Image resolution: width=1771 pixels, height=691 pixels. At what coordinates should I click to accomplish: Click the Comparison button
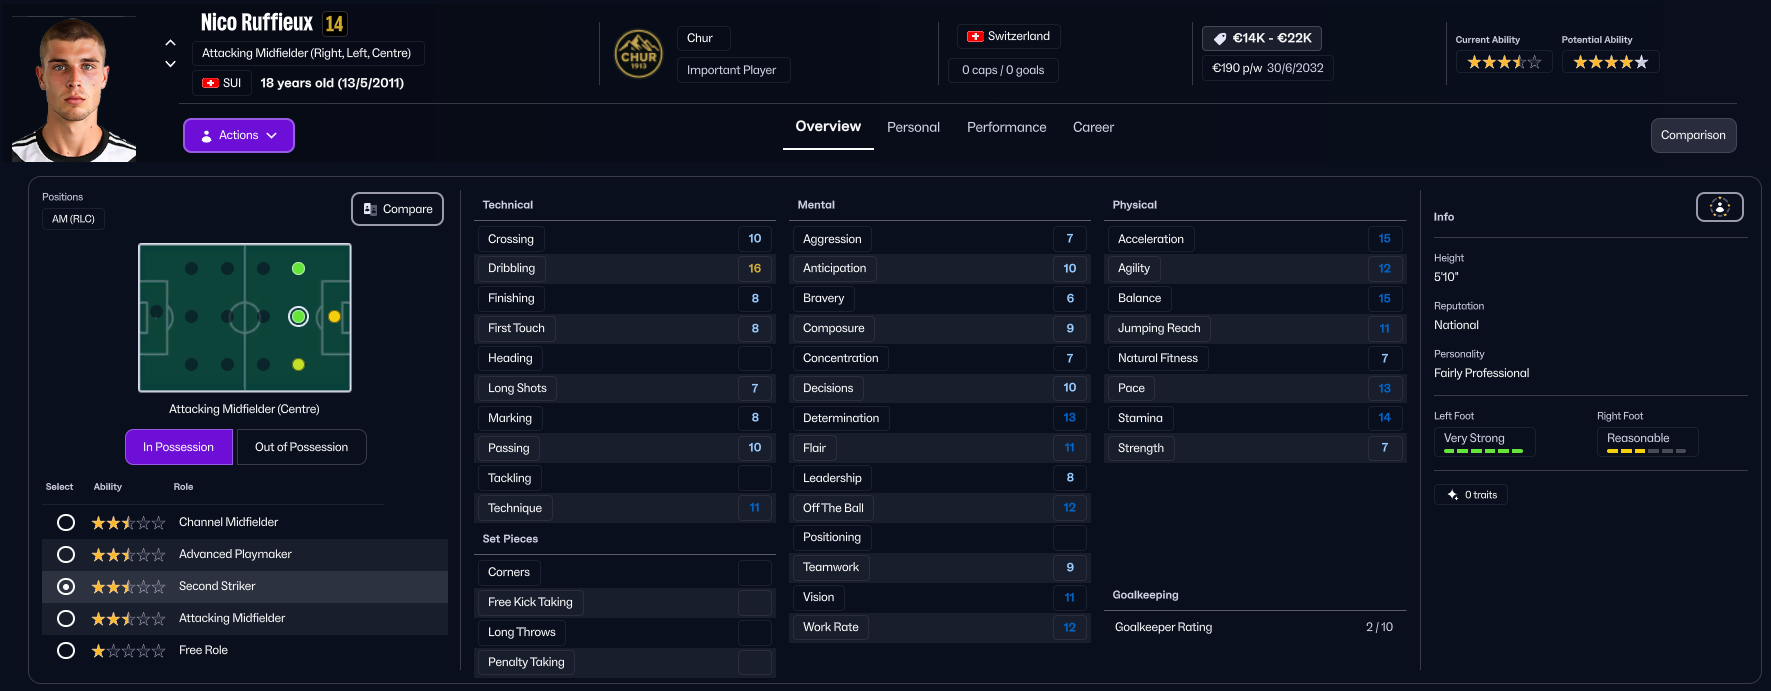tap(1693, 135)
